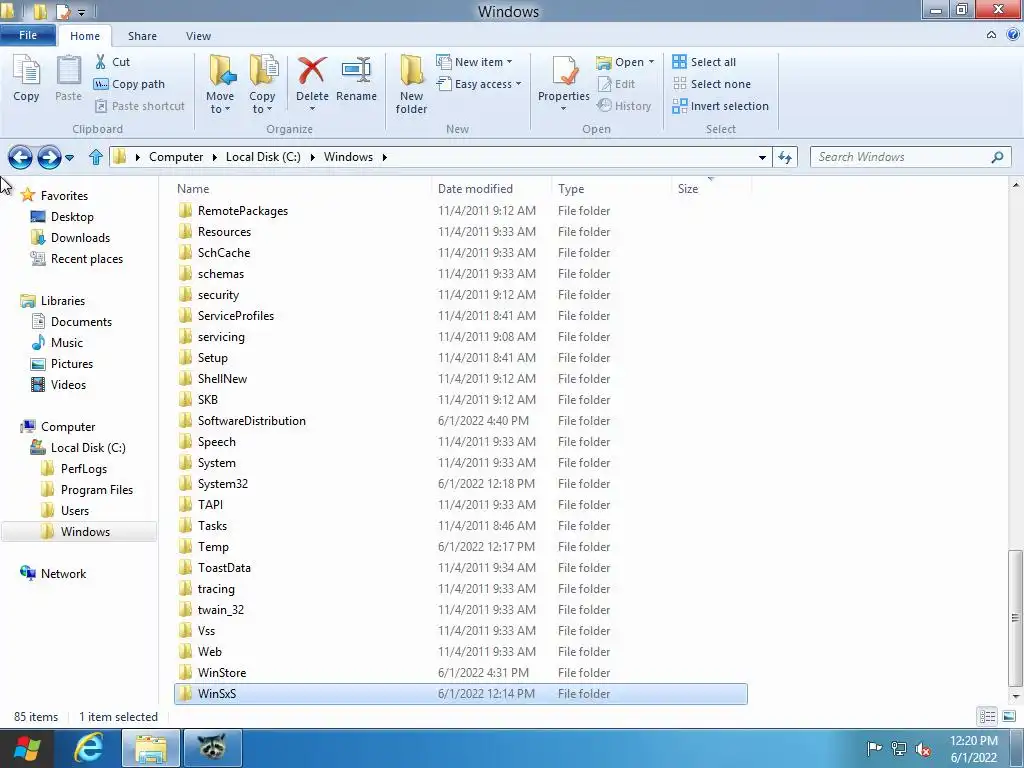This screenshot has height=768, width=1024.
Task: Select Desktop under Favorites
Action: click(x=72, y=217)
